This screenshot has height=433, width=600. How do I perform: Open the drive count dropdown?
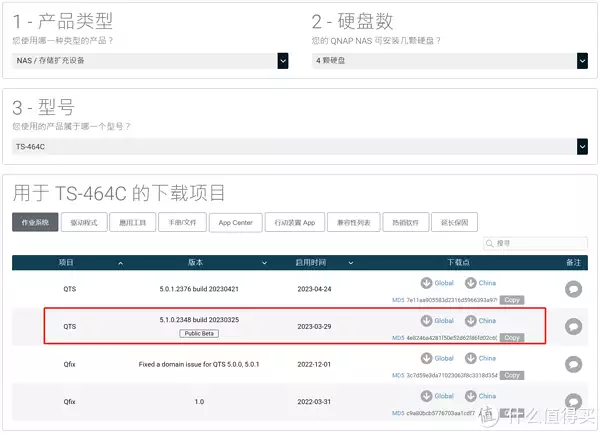coord(450,61)
